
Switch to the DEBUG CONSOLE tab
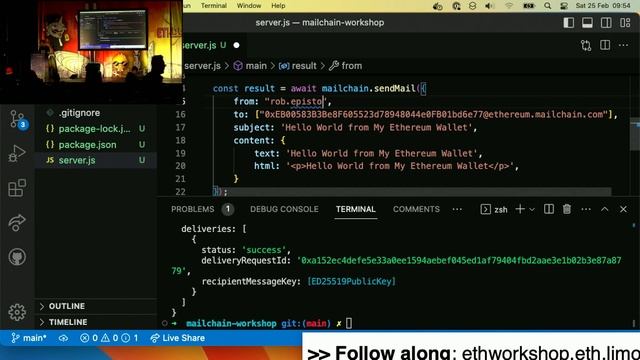tap(284, 209)
